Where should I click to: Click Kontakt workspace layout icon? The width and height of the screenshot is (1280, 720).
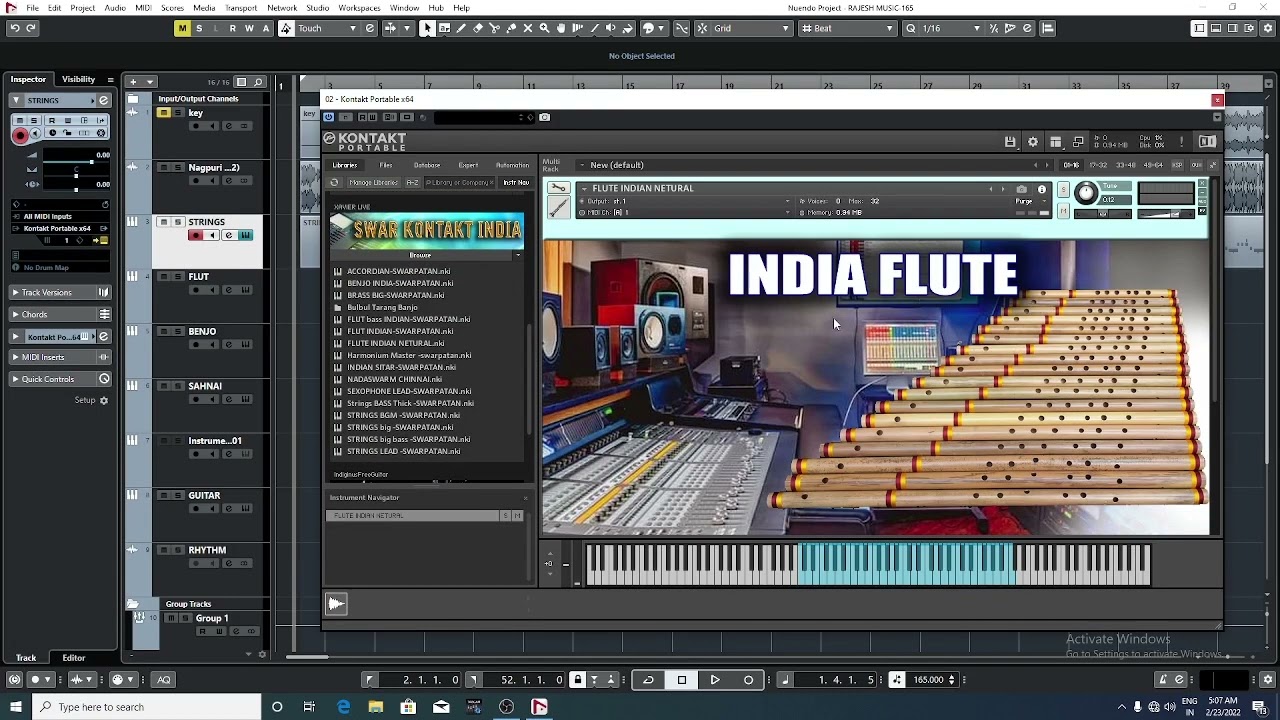tap(1055, 142)
